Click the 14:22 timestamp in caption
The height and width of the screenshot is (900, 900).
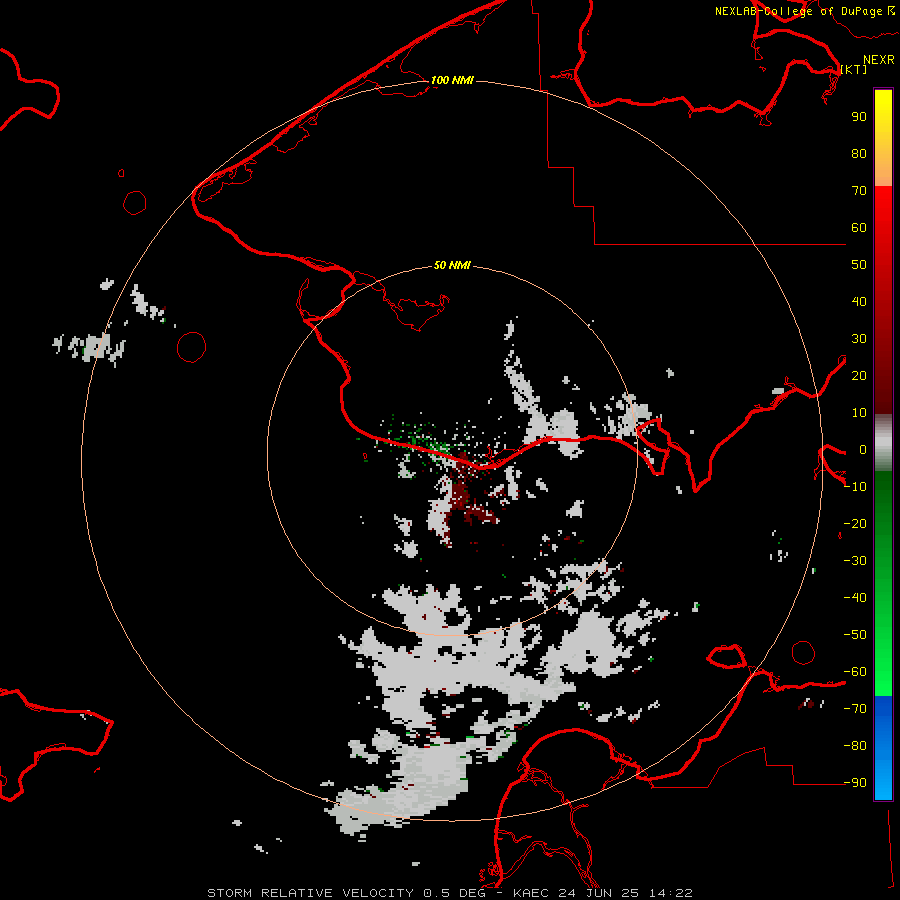pyautogui.click(x=670, y=893)
